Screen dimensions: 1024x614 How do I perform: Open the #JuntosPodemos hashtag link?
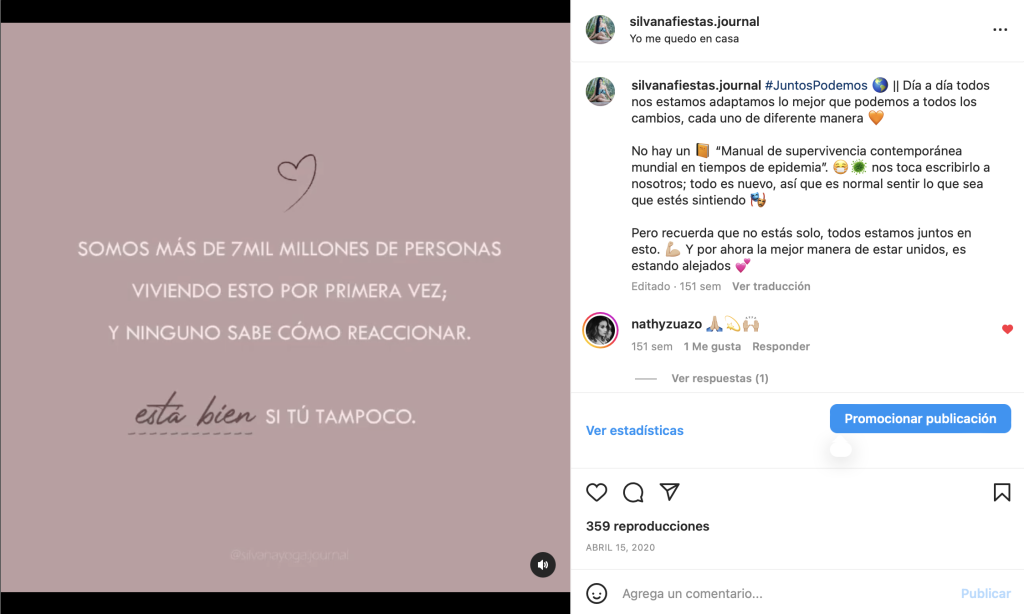point(816,86)
